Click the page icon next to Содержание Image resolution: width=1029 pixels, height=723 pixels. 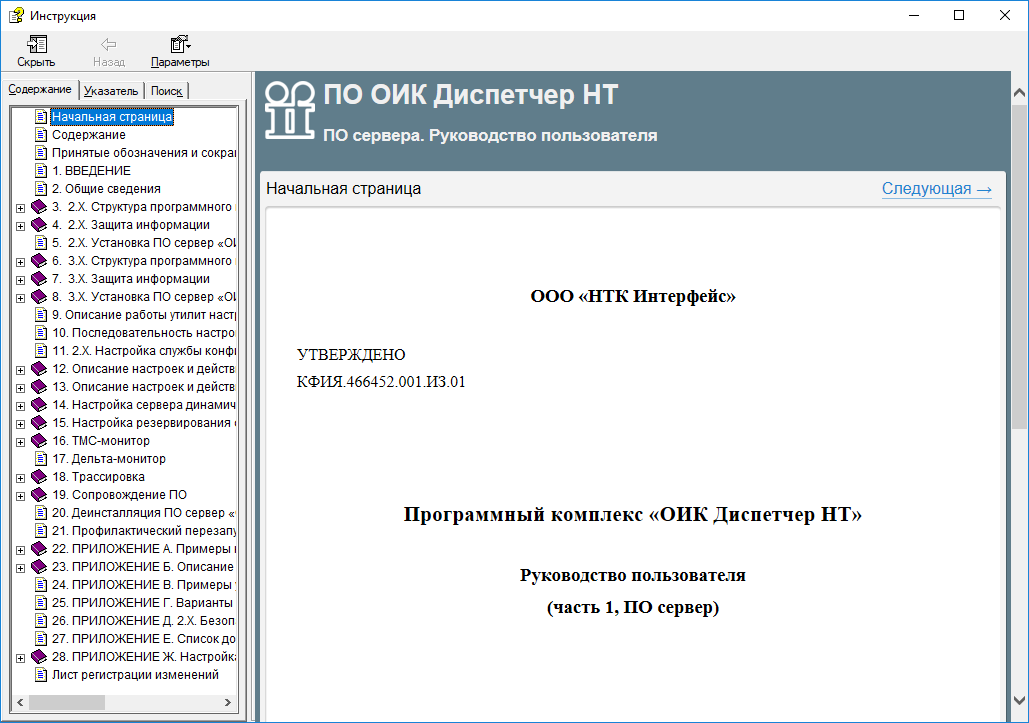[41, 135]
